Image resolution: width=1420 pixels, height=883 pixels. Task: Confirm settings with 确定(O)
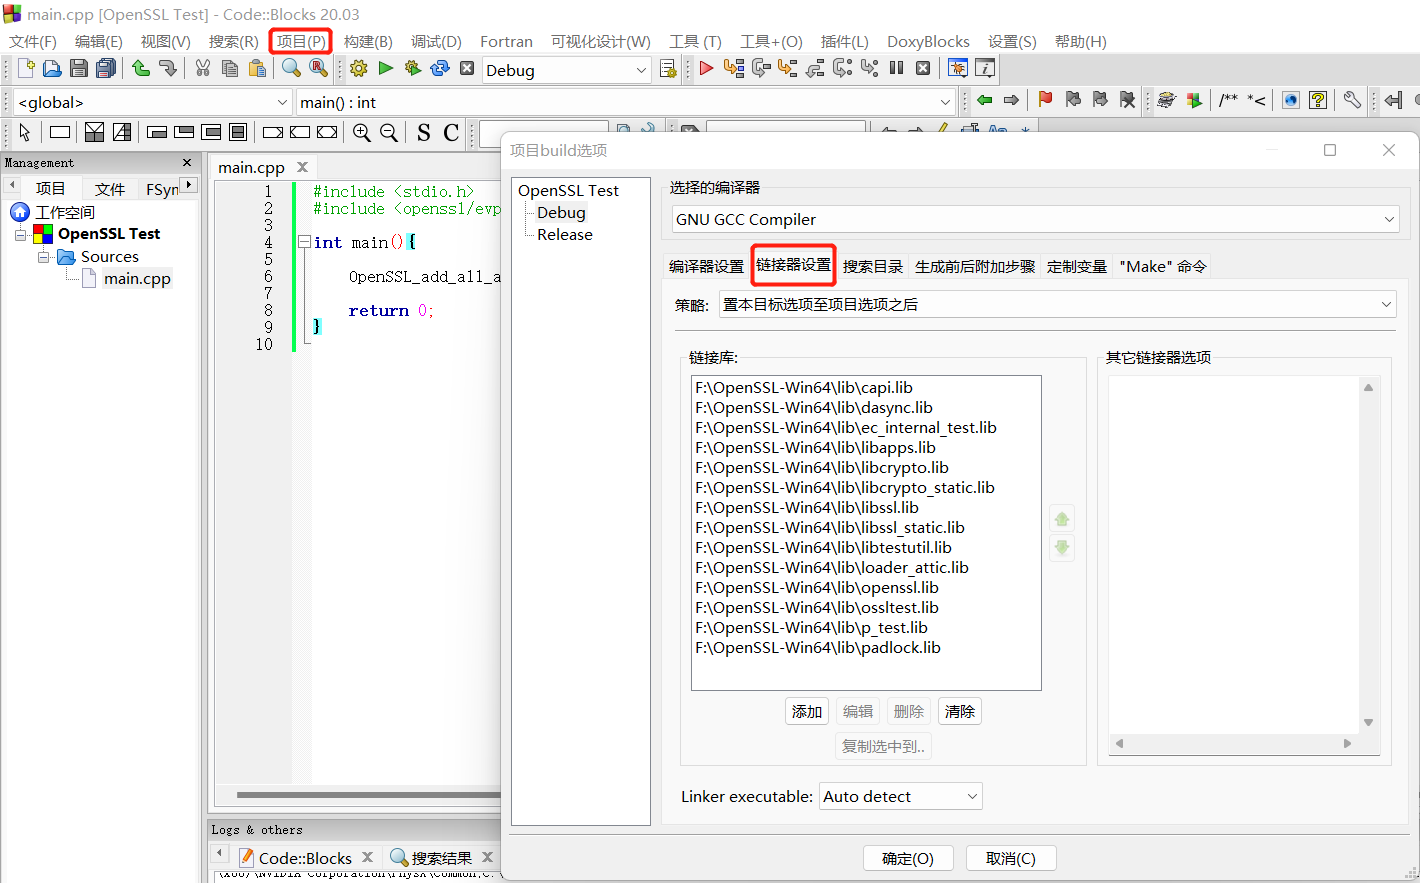[908, 858]
